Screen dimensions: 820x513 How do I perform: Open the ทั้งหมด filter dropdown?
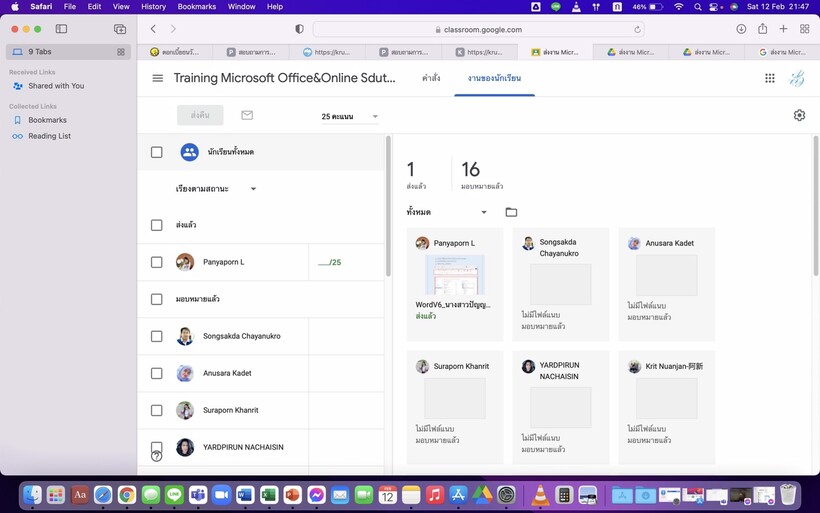[447, 212]
